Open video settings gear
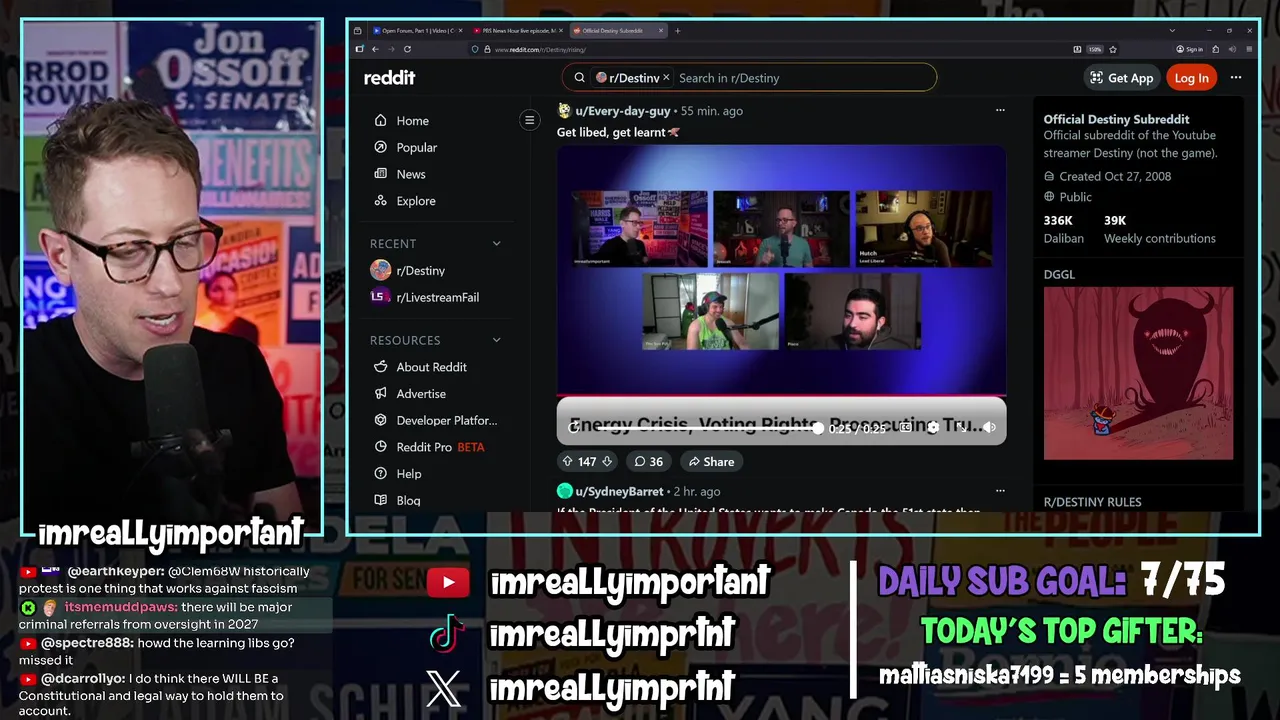This screenshot has width=1280, height=720. pyautogui.click(x=933, y=427)
